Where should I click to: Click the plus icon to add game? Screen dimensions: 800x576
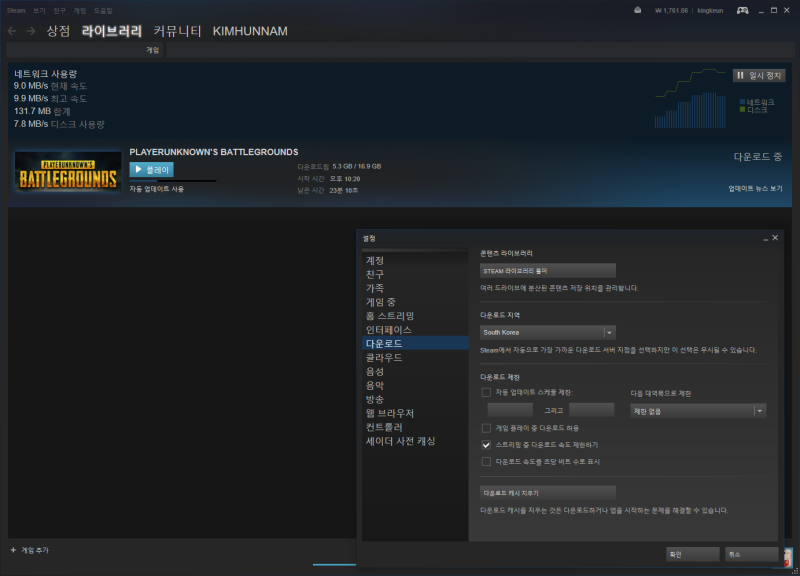(13, 550)
